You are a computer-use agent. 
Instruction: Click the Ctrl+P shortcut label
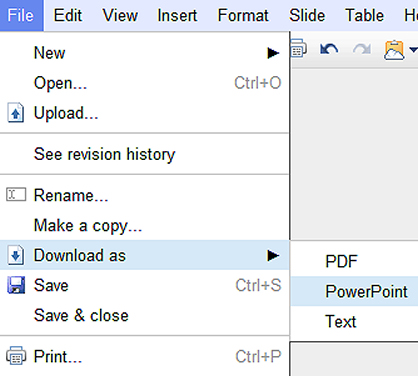point(258,356)
